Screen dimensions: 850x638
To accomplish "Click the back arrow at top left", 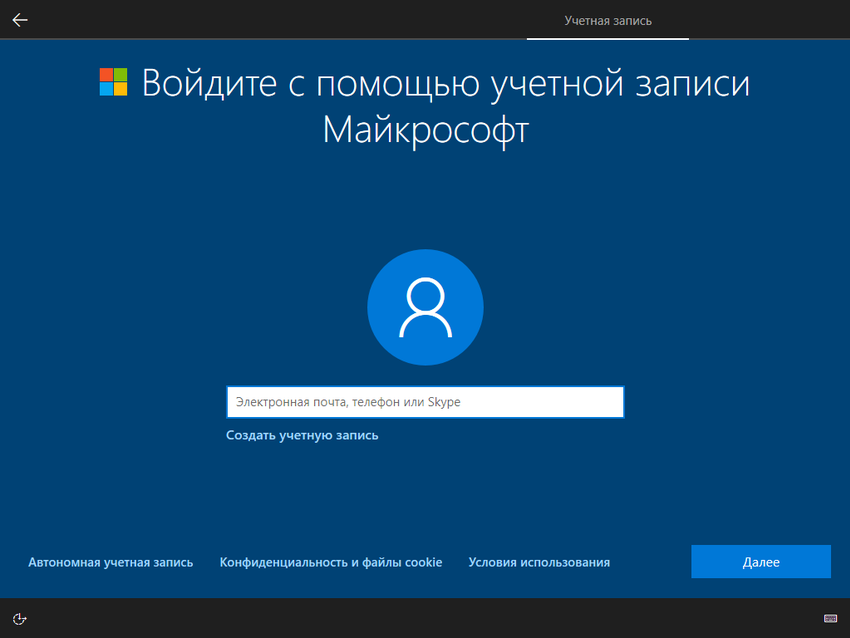I will (19, 19).
